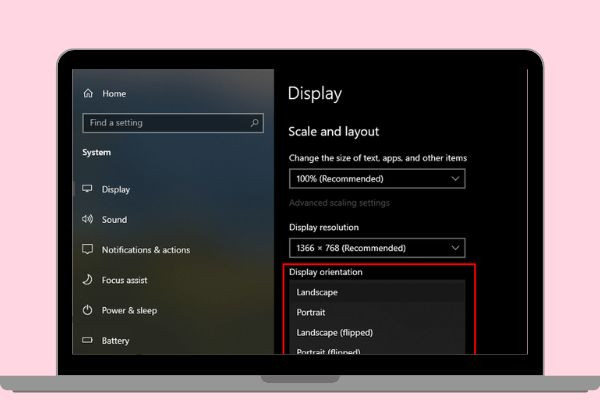Open the 100% (Recommended) scale dropdown
This screenshot has width=600, height=420.
click(x=377, y=179)
